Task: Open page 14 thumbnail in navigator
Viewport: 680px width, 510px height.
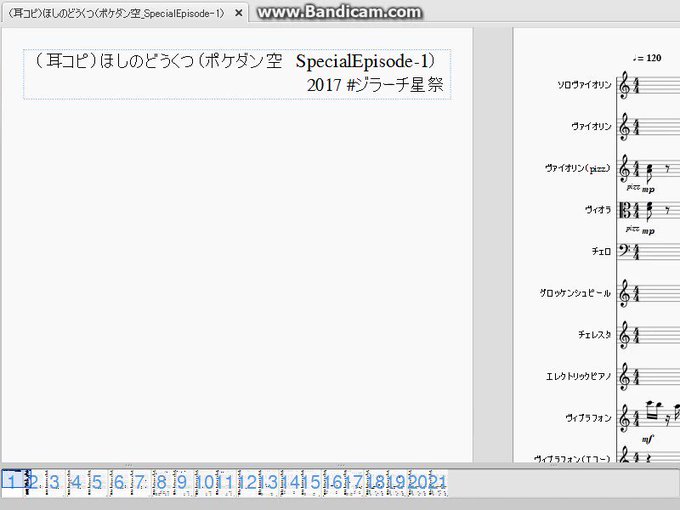Action: point(288,483)
